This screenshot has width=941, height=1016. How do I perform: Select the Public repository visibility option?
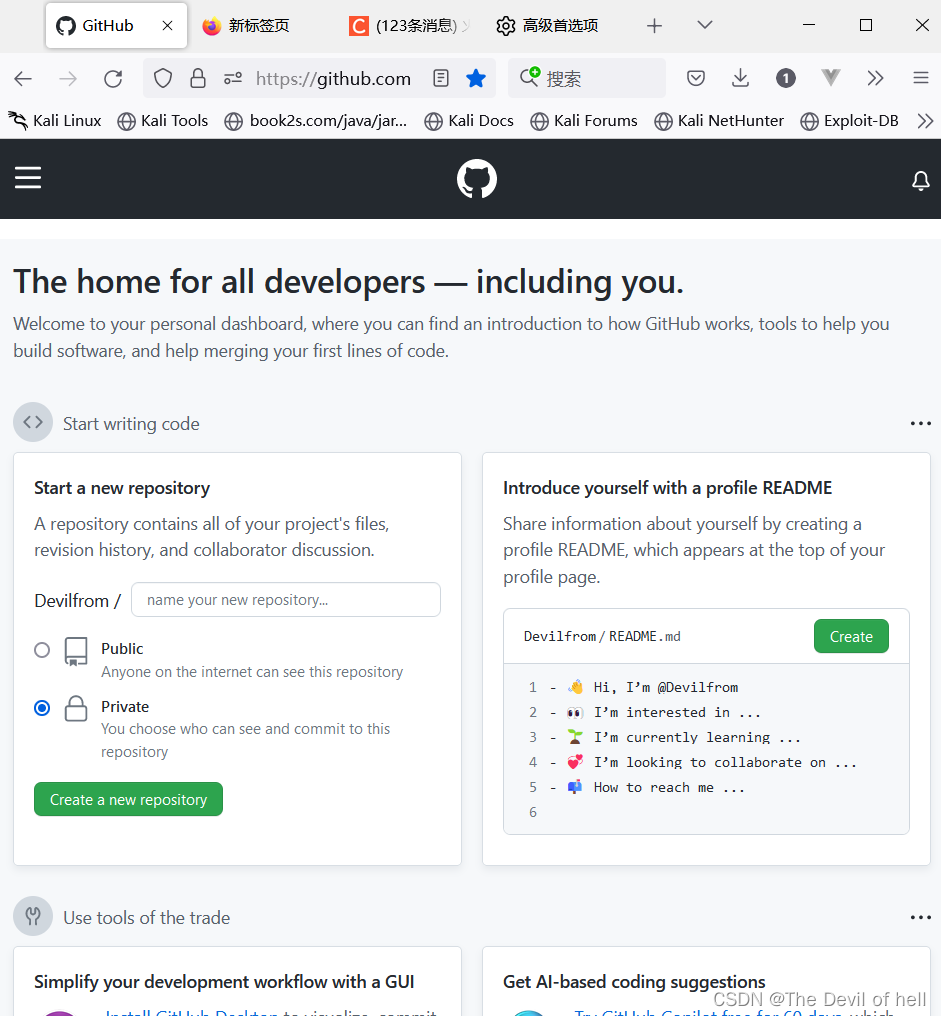coord(42,649)
